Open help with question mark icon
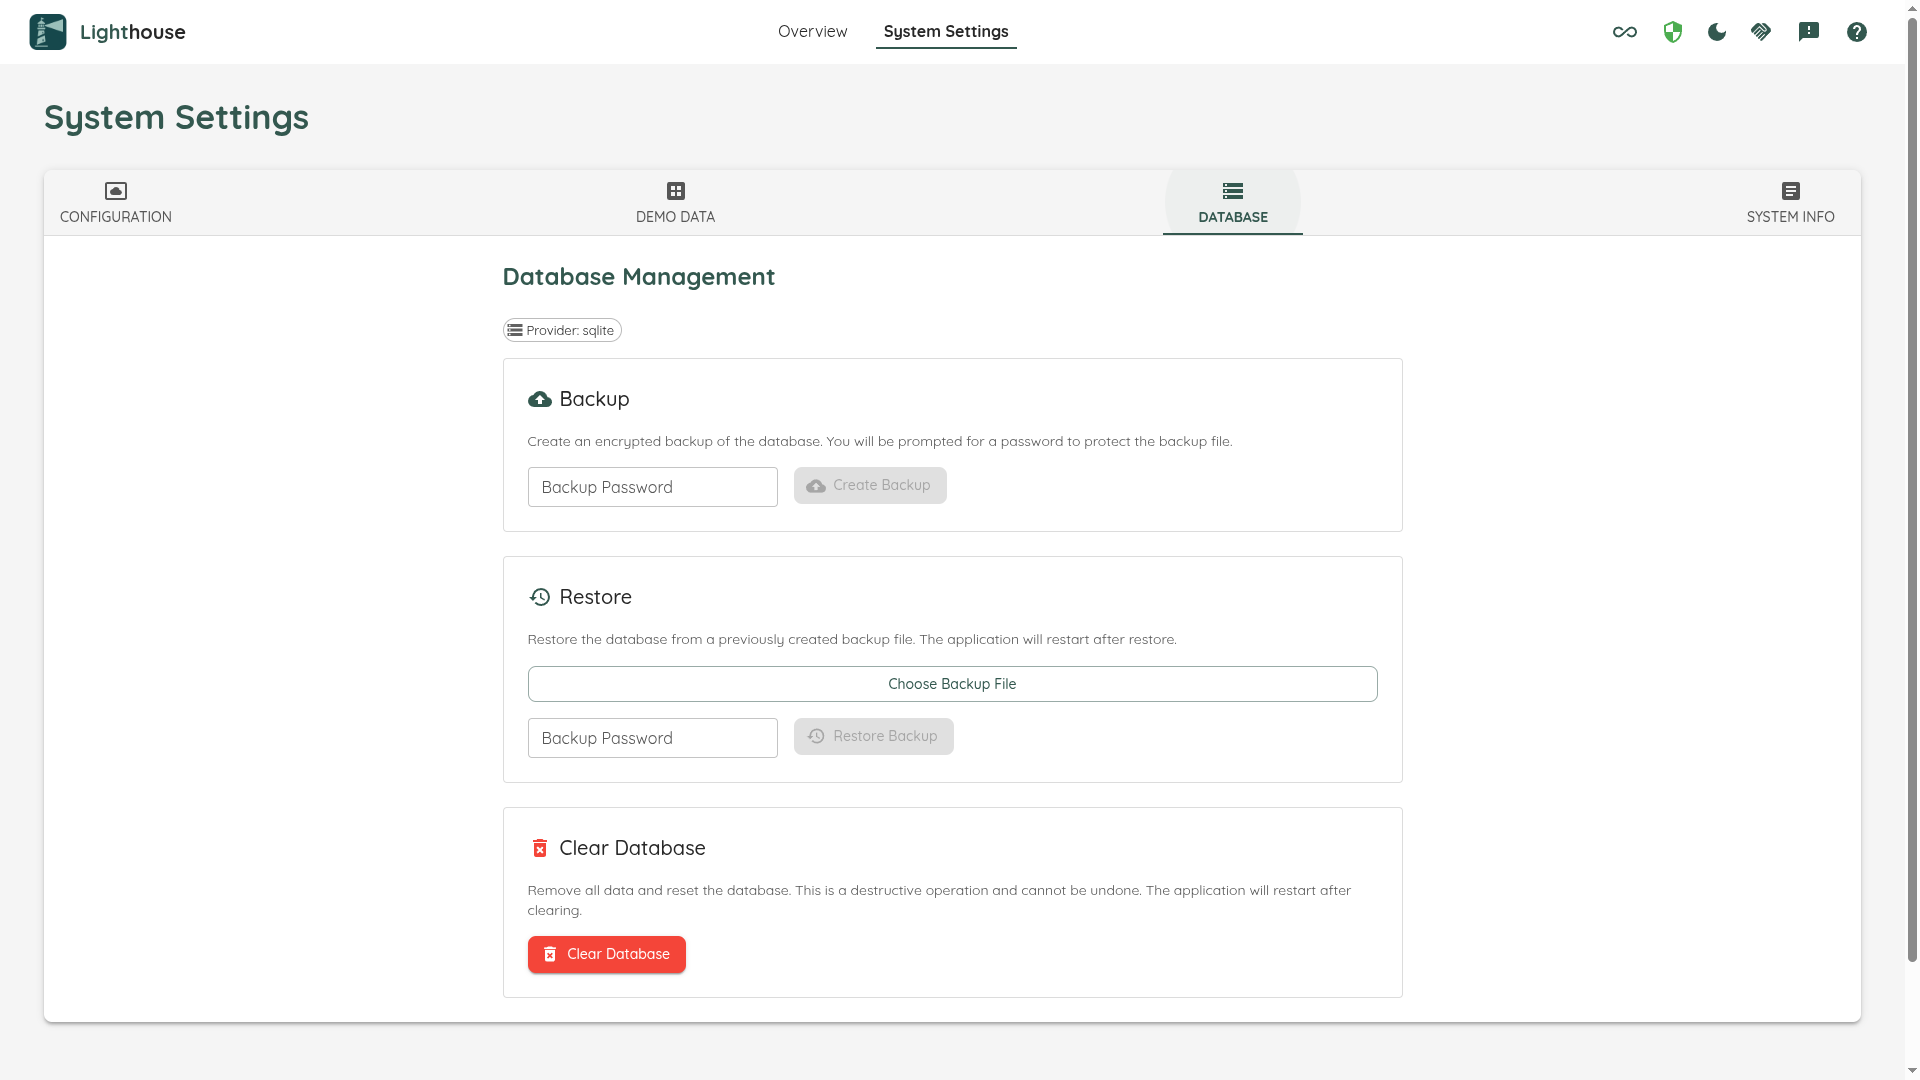The image size is (1920, 1080). click(x=1857, y=32)
